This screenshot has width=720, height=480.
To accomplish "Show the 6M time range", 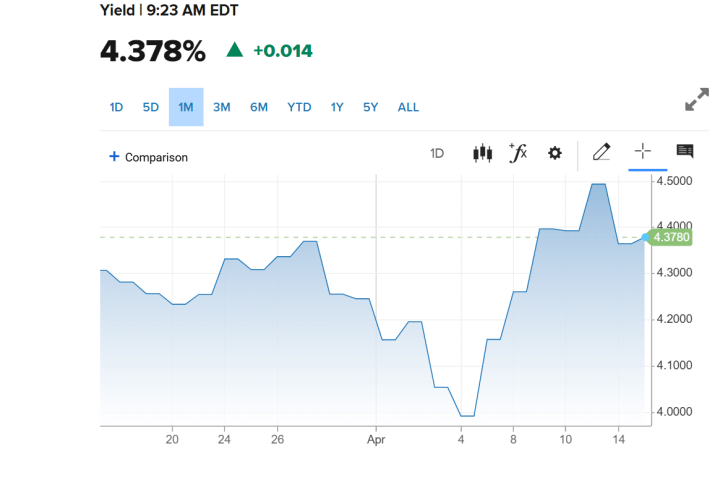I will tap(259, 107).
